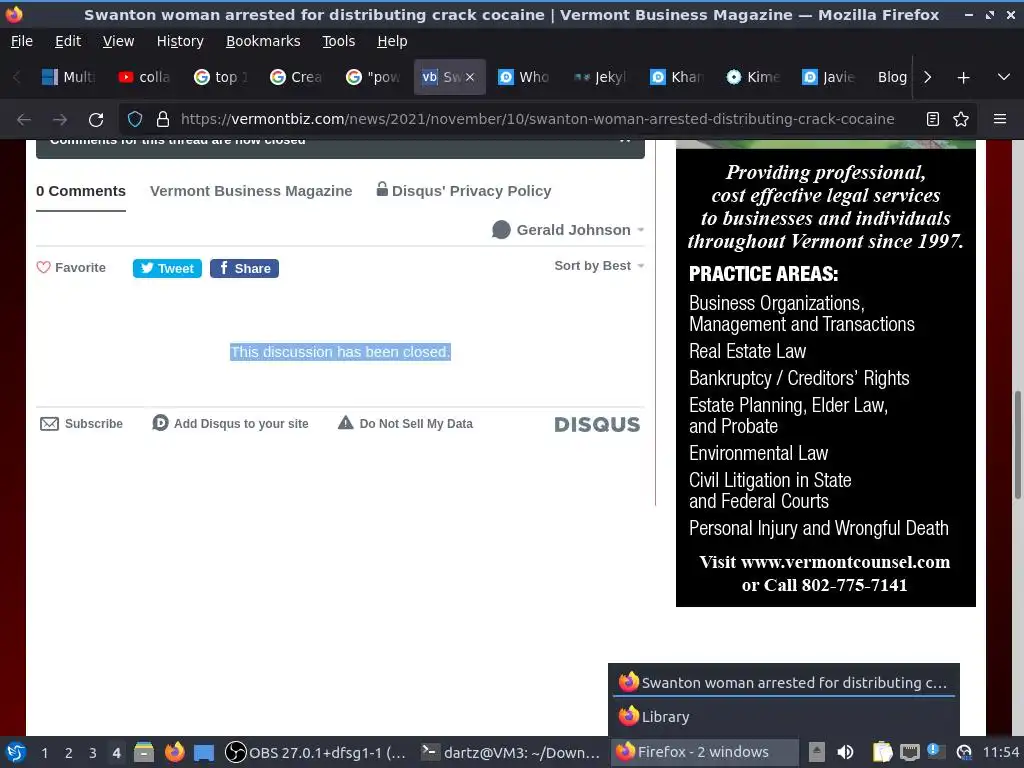This screenshot has height=768, width=1024.
Task: Switch to workspace 2
Action: [x=69, y=753]
